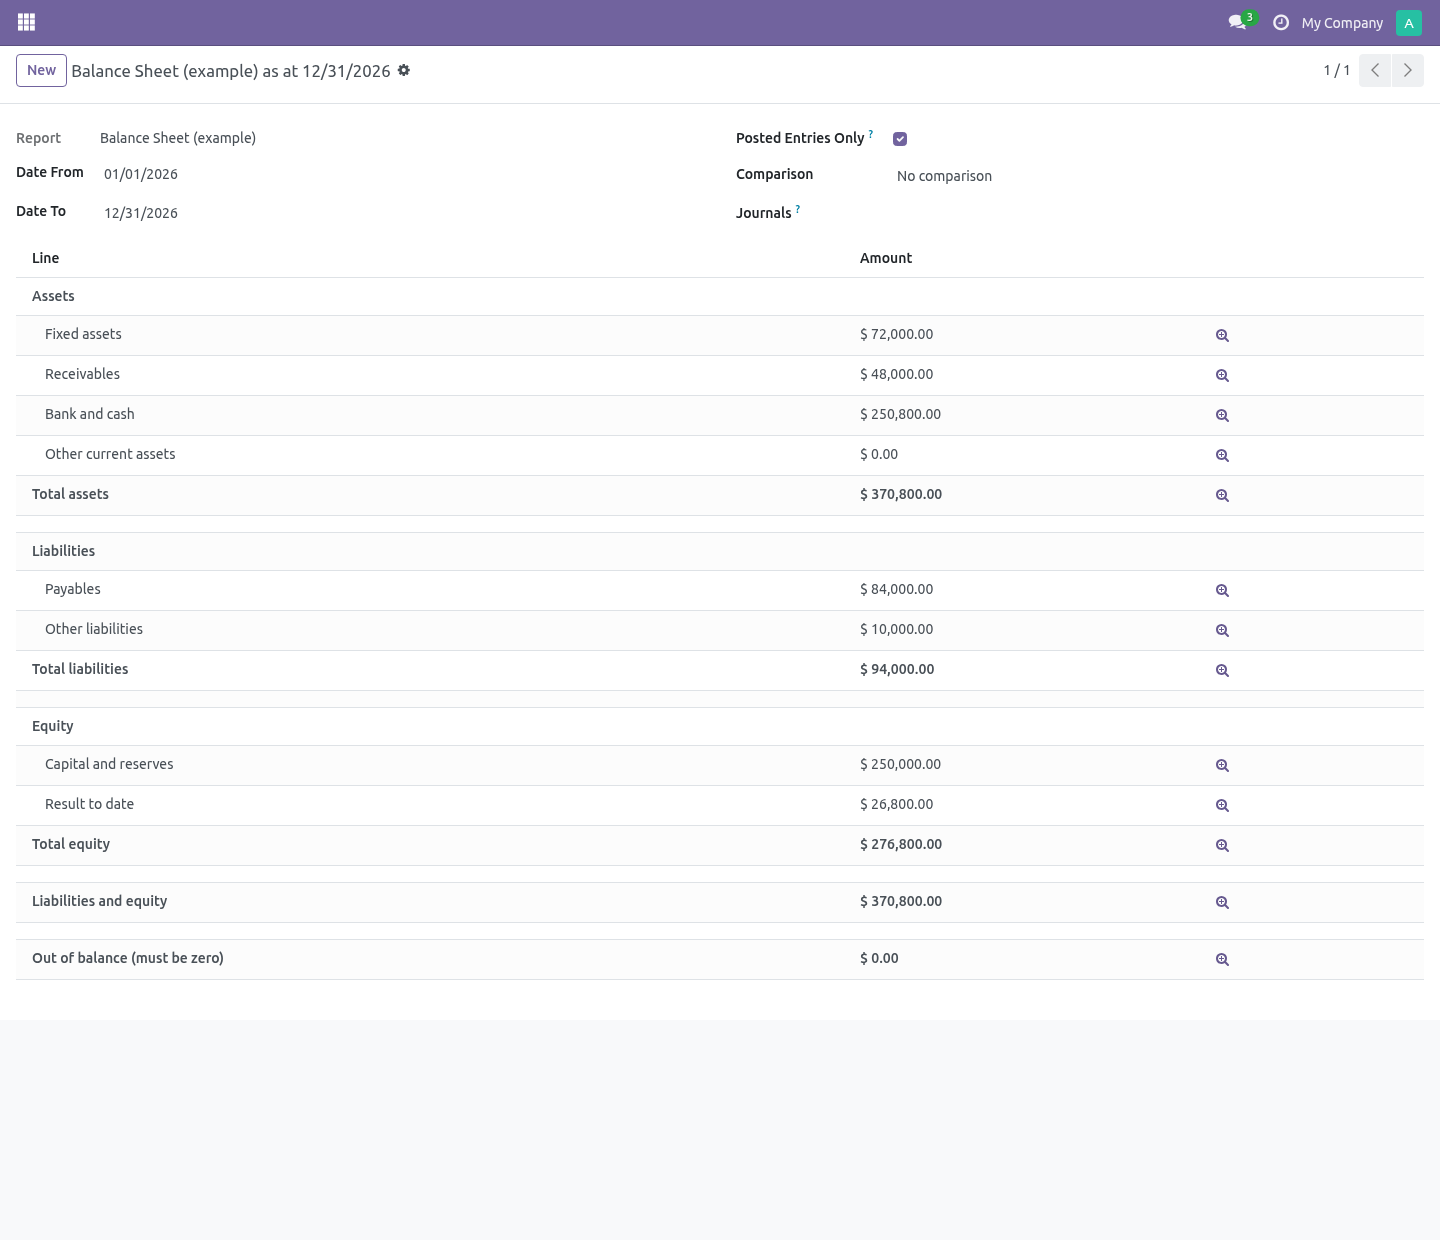Screen dimensions: 1440x1240
Task: Drill into Payables line
Action: 1222,591
